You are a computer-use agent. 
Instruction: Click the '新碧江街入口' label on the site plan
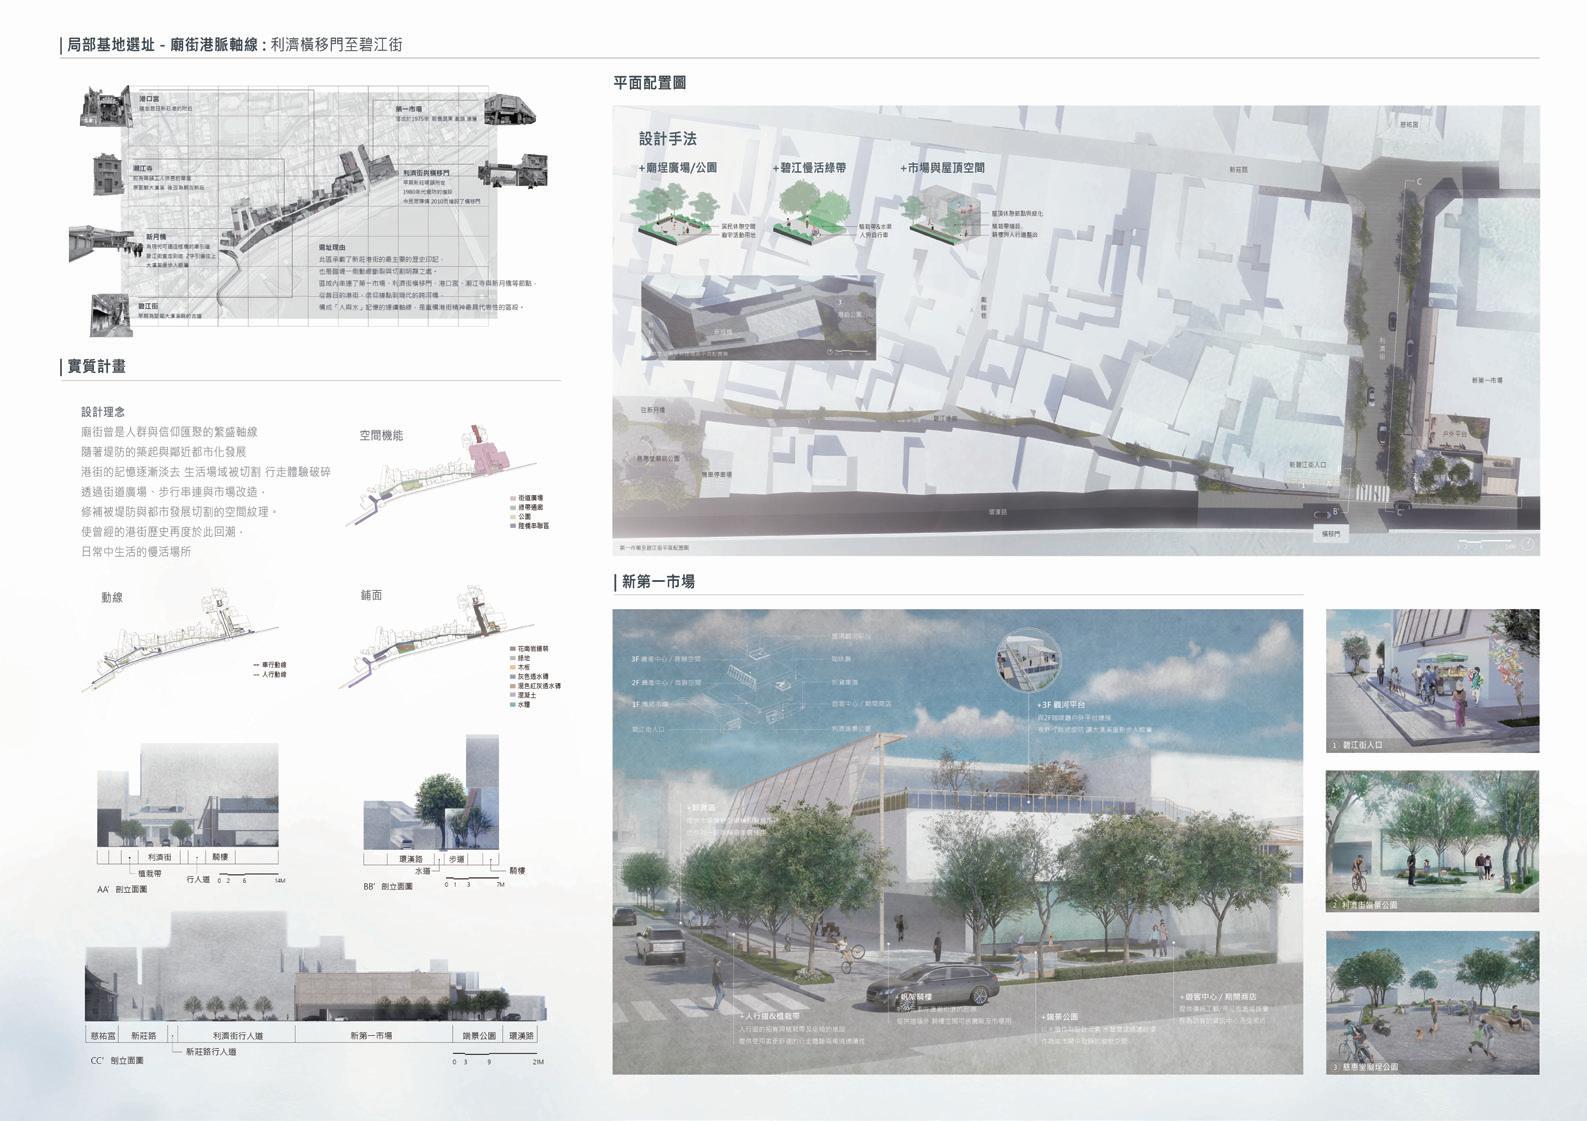click(1308, 465)
